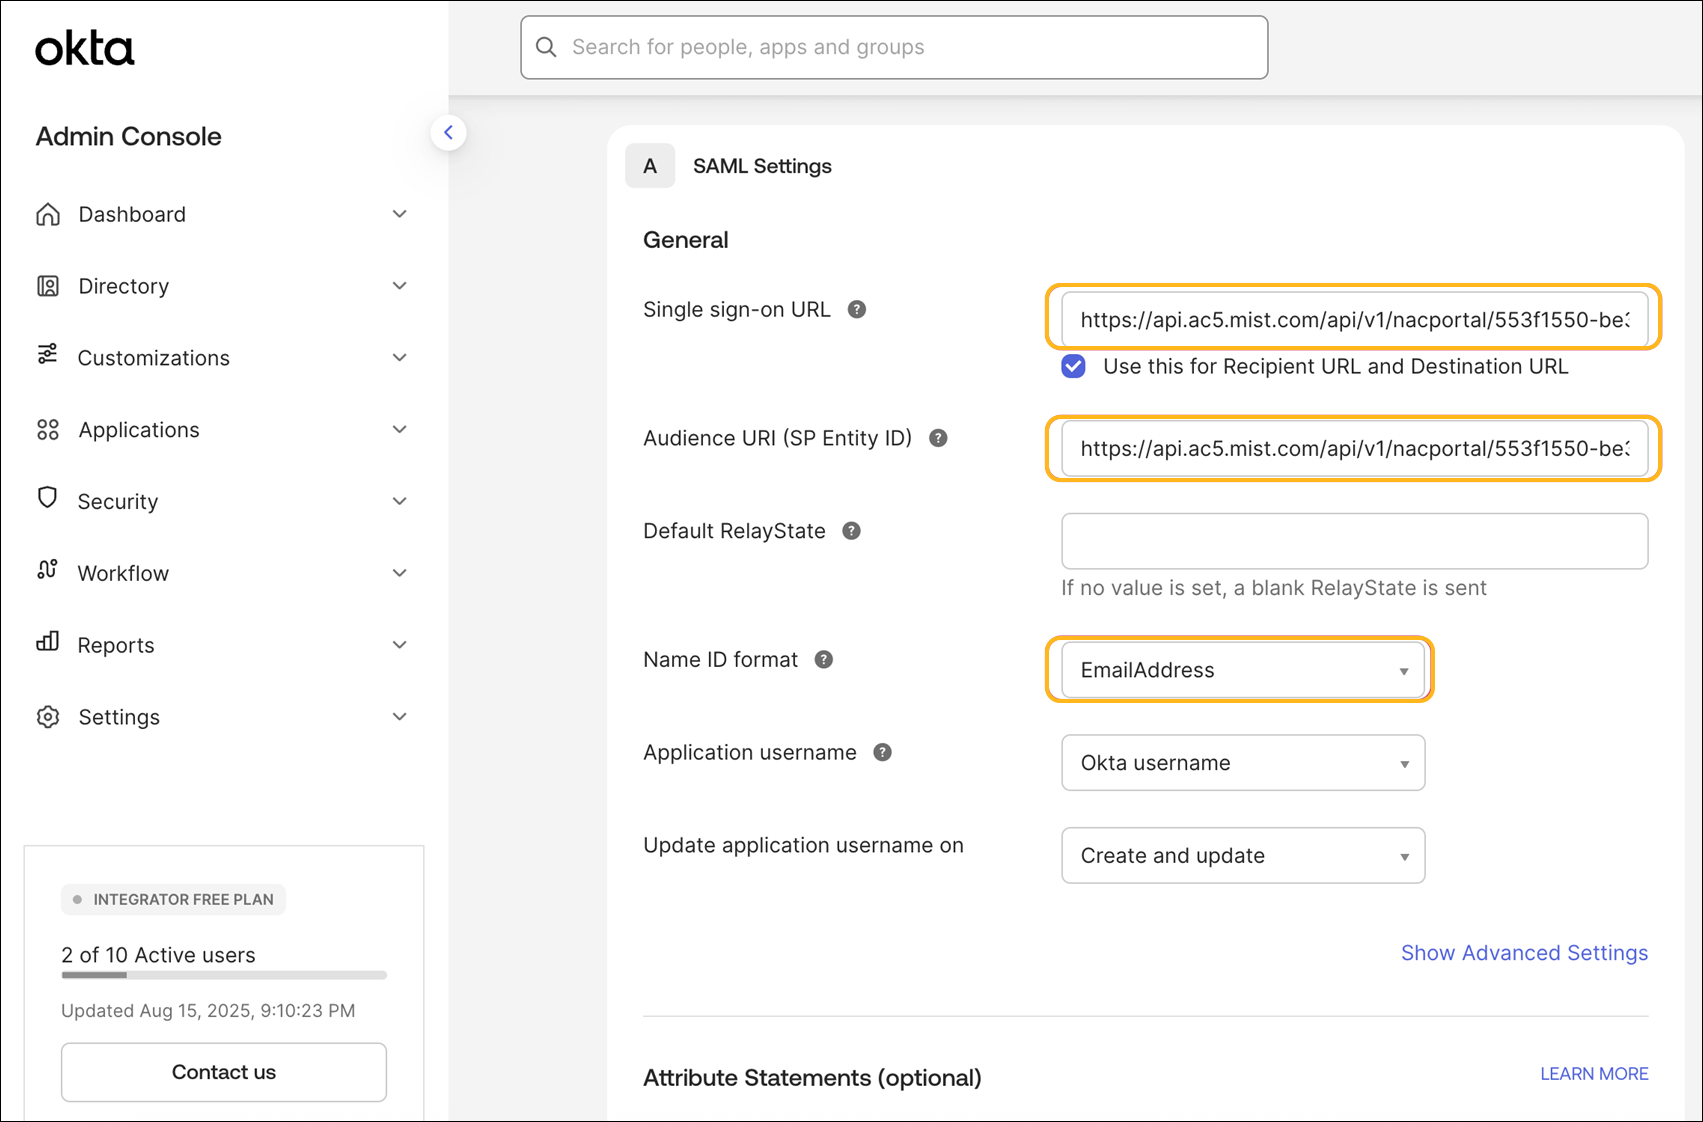Click the LEARN MORE link
Viewport: 1703px width, 1122px height.
tap(1593, 1074)
